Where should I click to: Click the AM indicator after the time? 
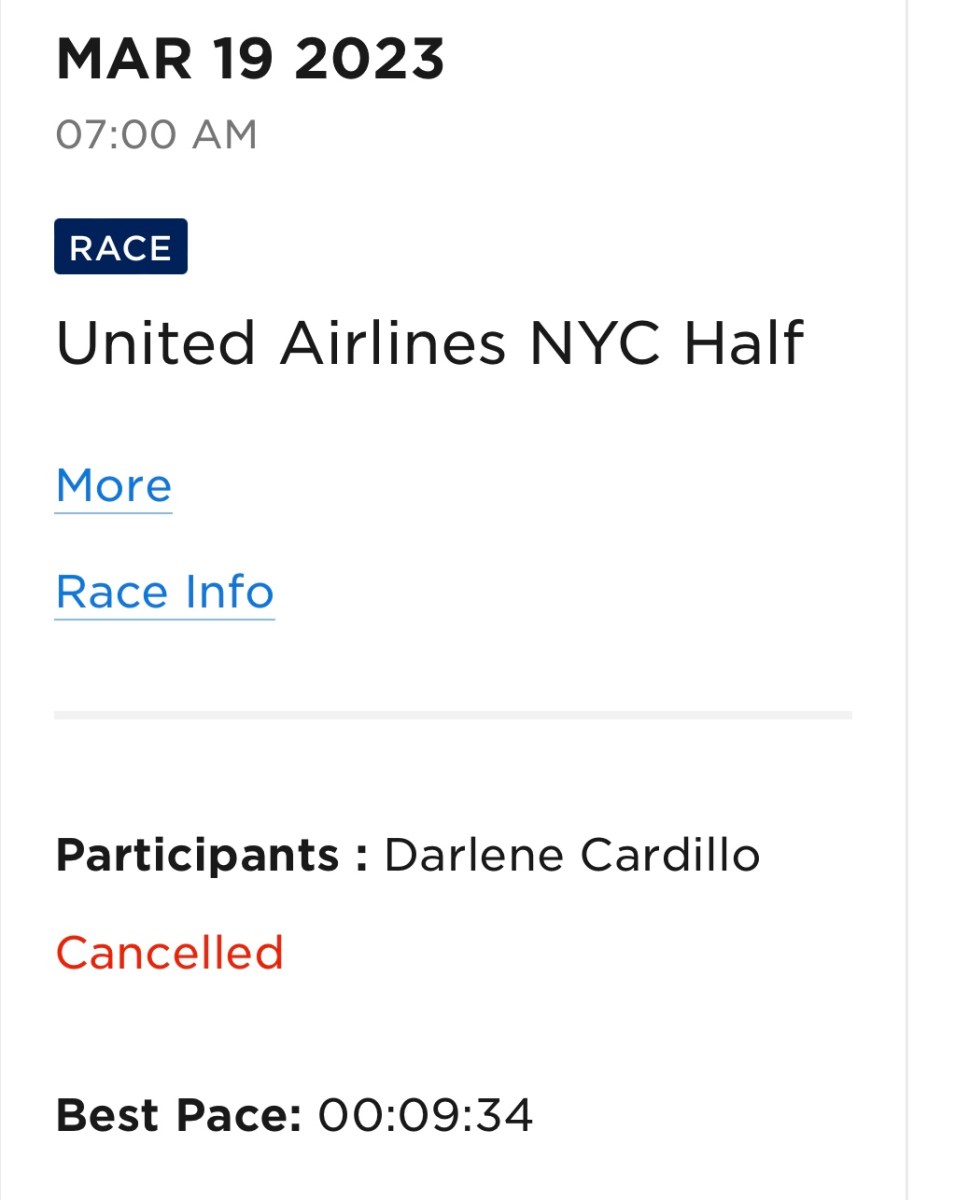coord(224,134)
